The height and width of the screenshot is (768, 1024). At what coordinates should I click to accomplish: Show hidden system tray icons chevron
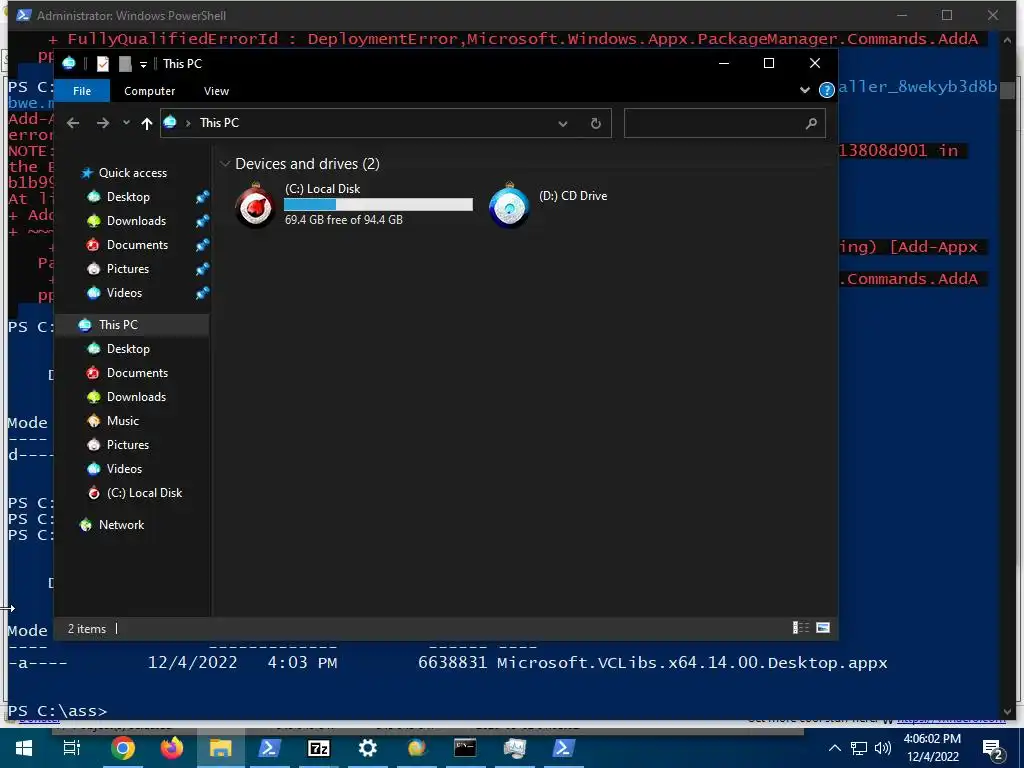tap(835, 748)
